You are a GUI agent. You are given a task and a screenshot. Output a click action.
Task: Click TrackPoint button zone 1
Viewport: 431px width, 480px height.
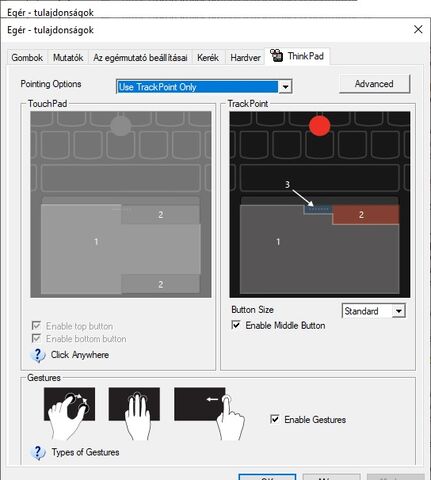pos(278,242)
